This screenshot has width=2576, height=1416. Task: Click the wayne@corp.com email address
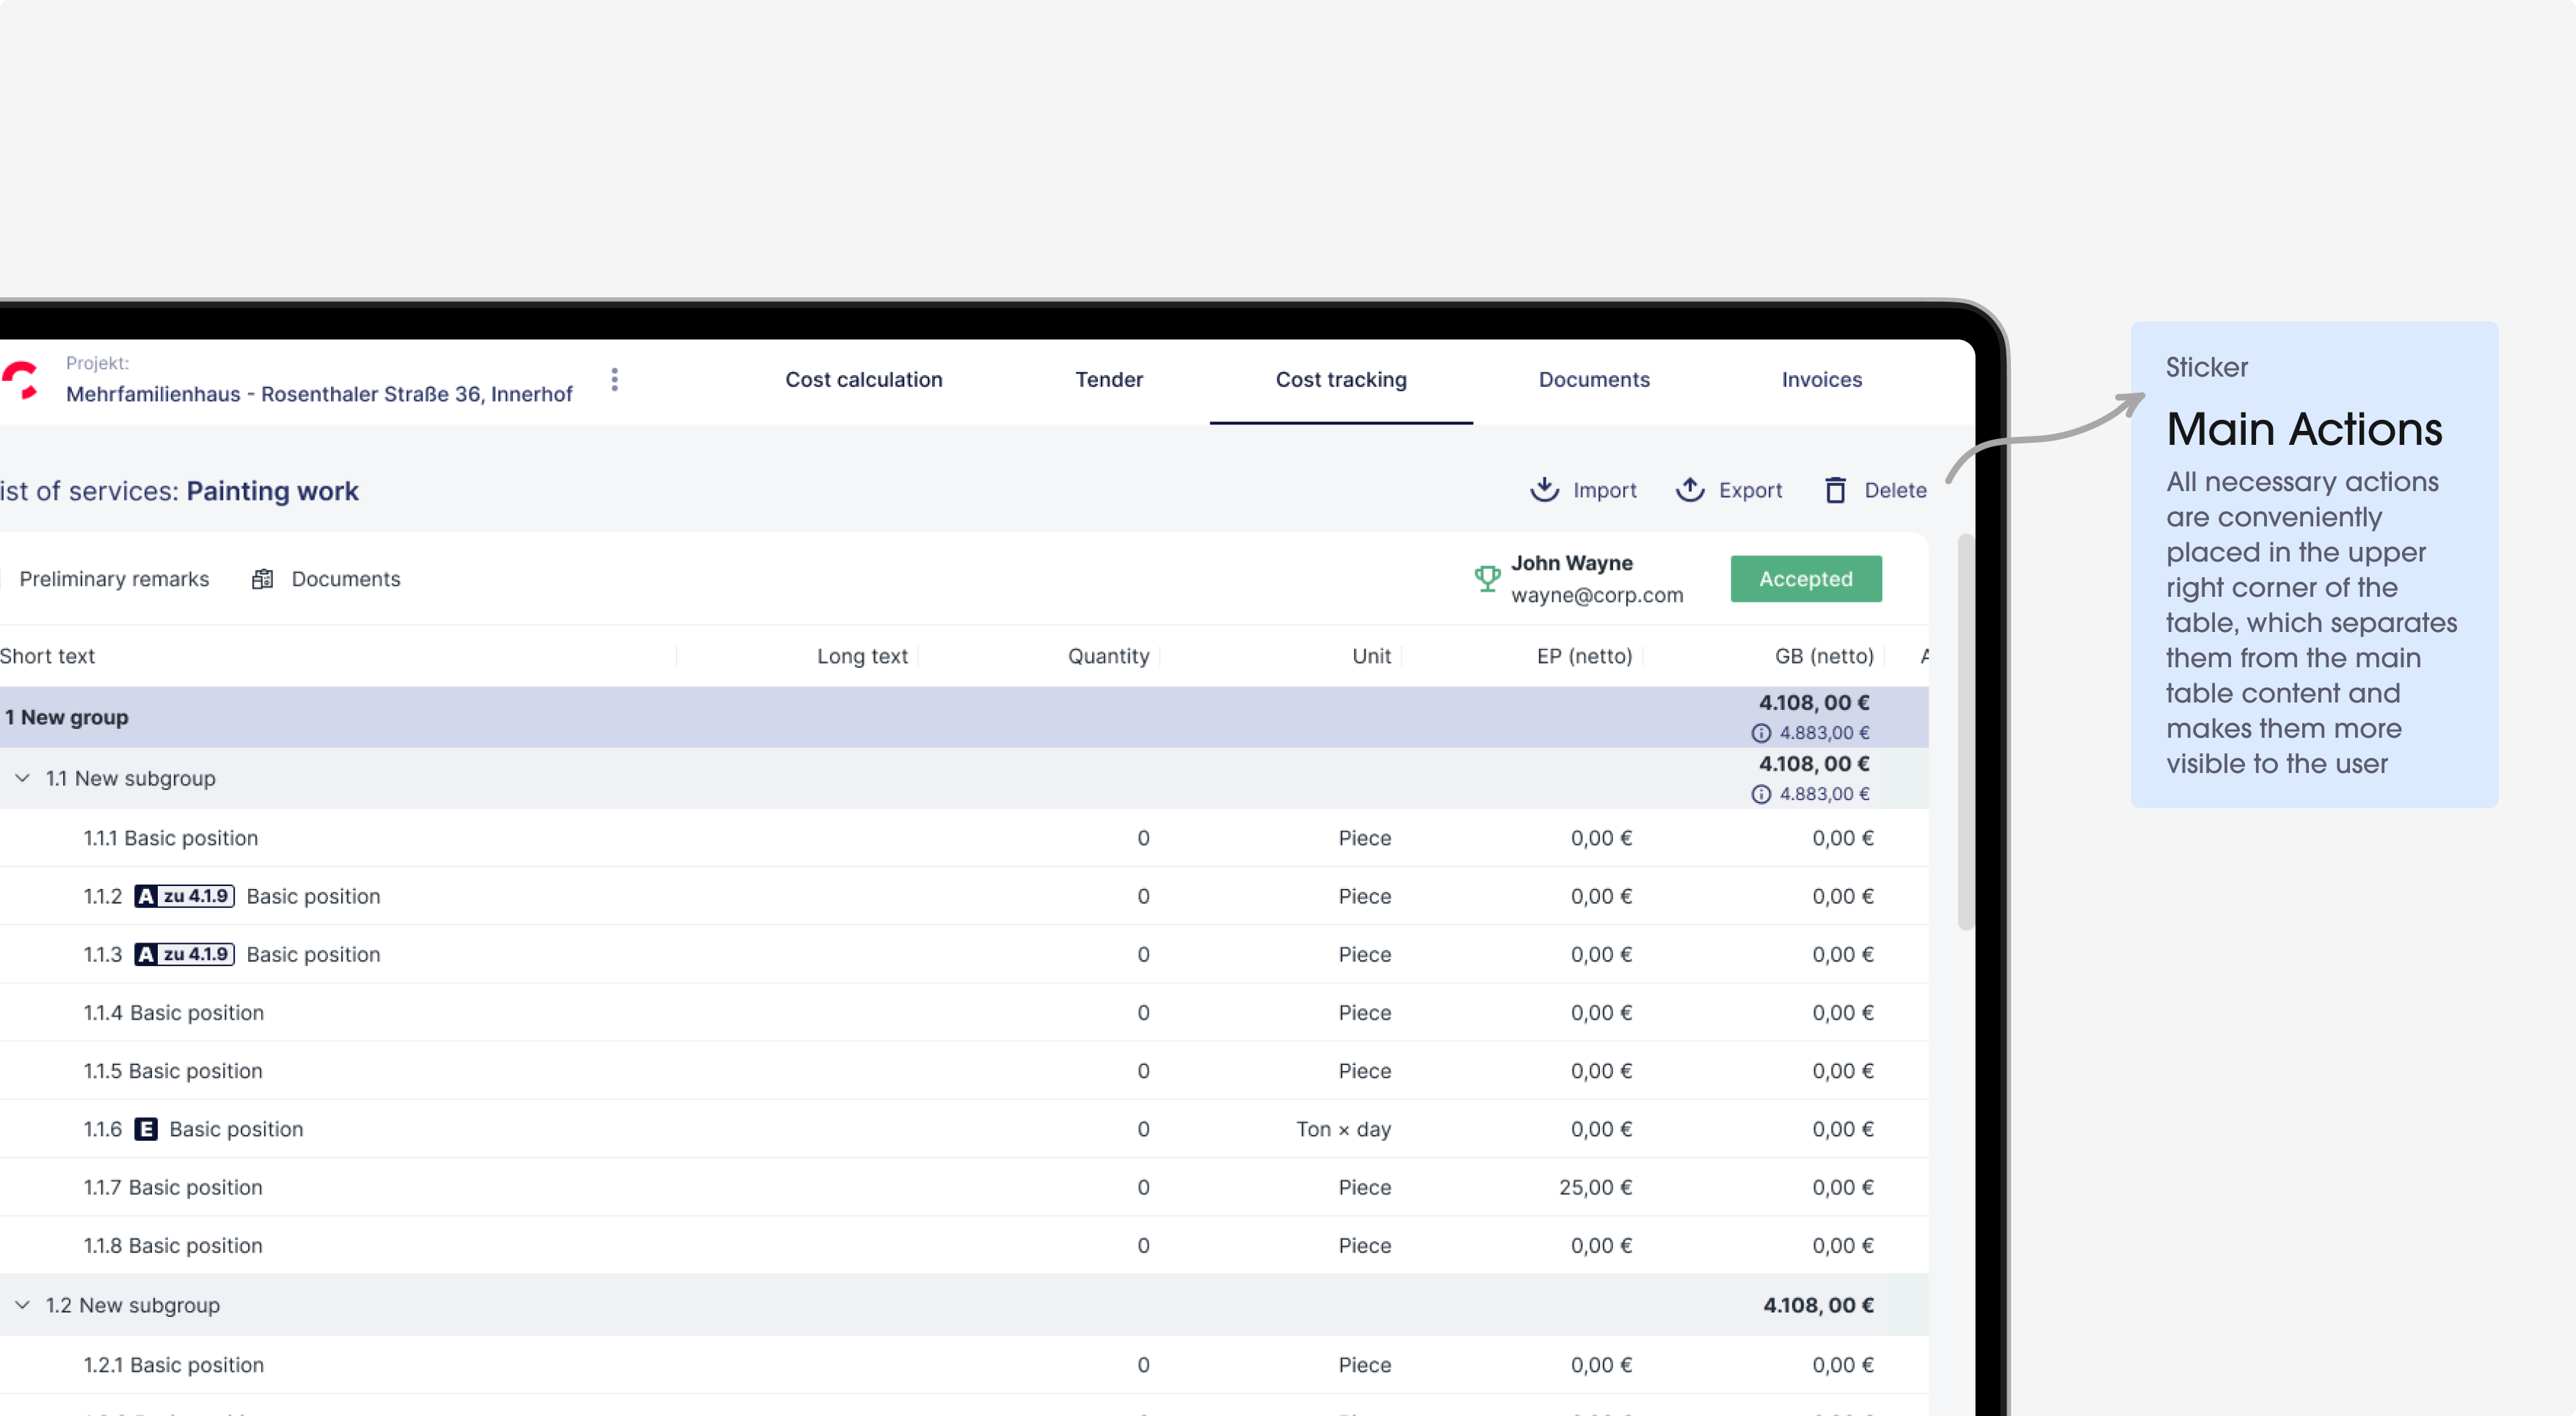click(1597, 595)
